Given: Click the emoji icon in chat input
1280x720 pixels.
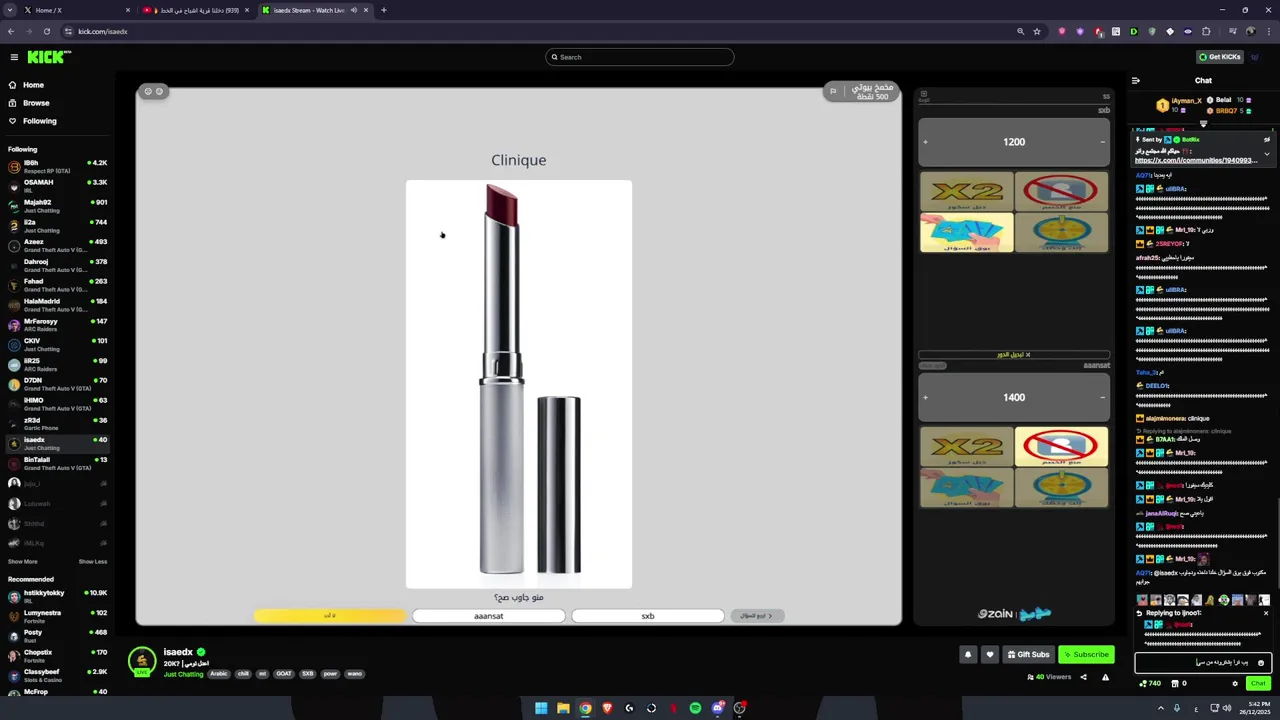Looking at the screenshot, I should (x=1260, y=662).
